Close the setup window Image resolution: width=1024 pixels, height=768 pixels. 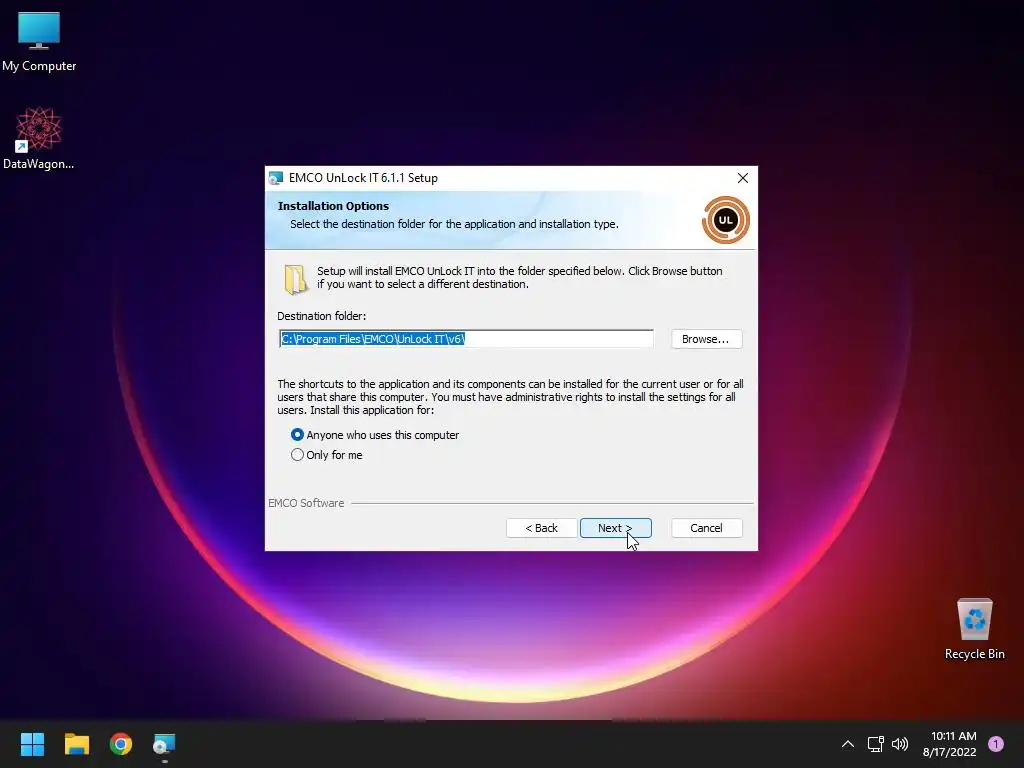(743, 178)
